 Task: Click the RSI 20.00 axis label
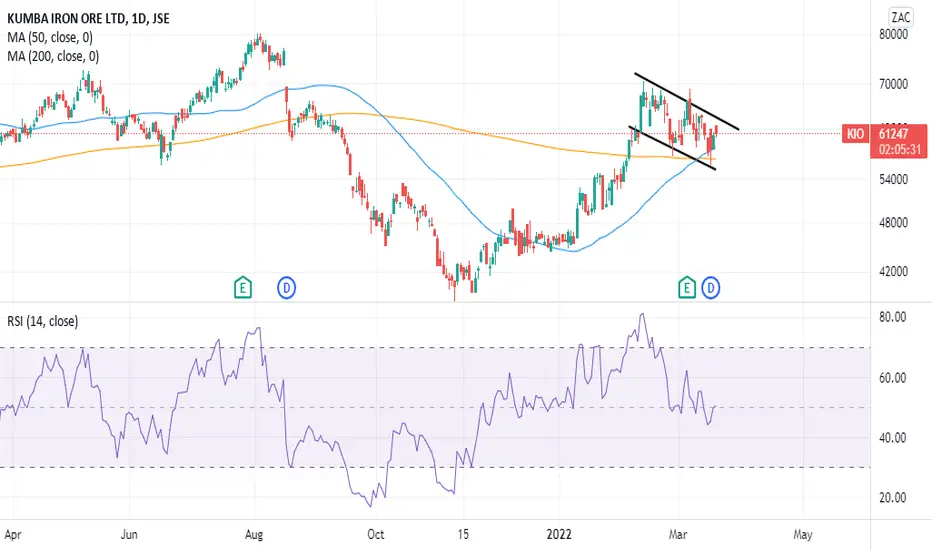click(893, 498)
